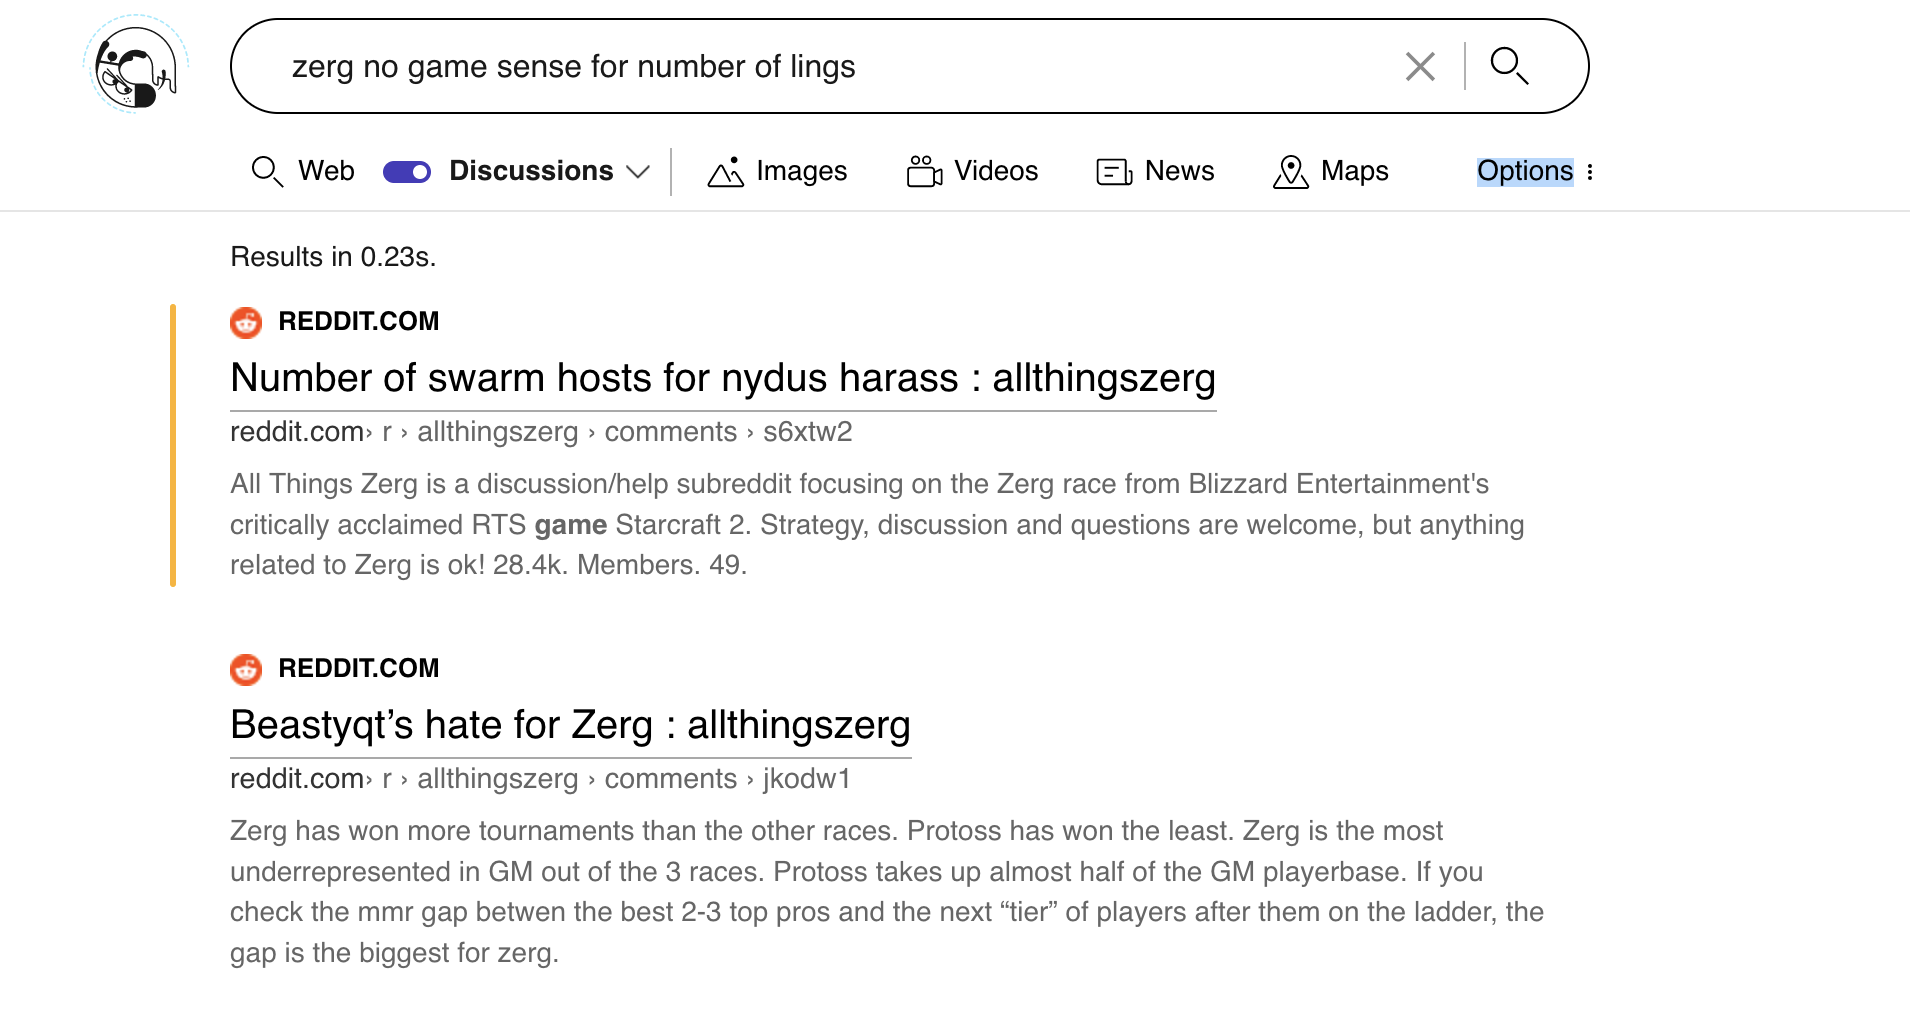Click the News newspaper icon
This screenshot has width=1910, height=1030.
[x=1114, y=172]
